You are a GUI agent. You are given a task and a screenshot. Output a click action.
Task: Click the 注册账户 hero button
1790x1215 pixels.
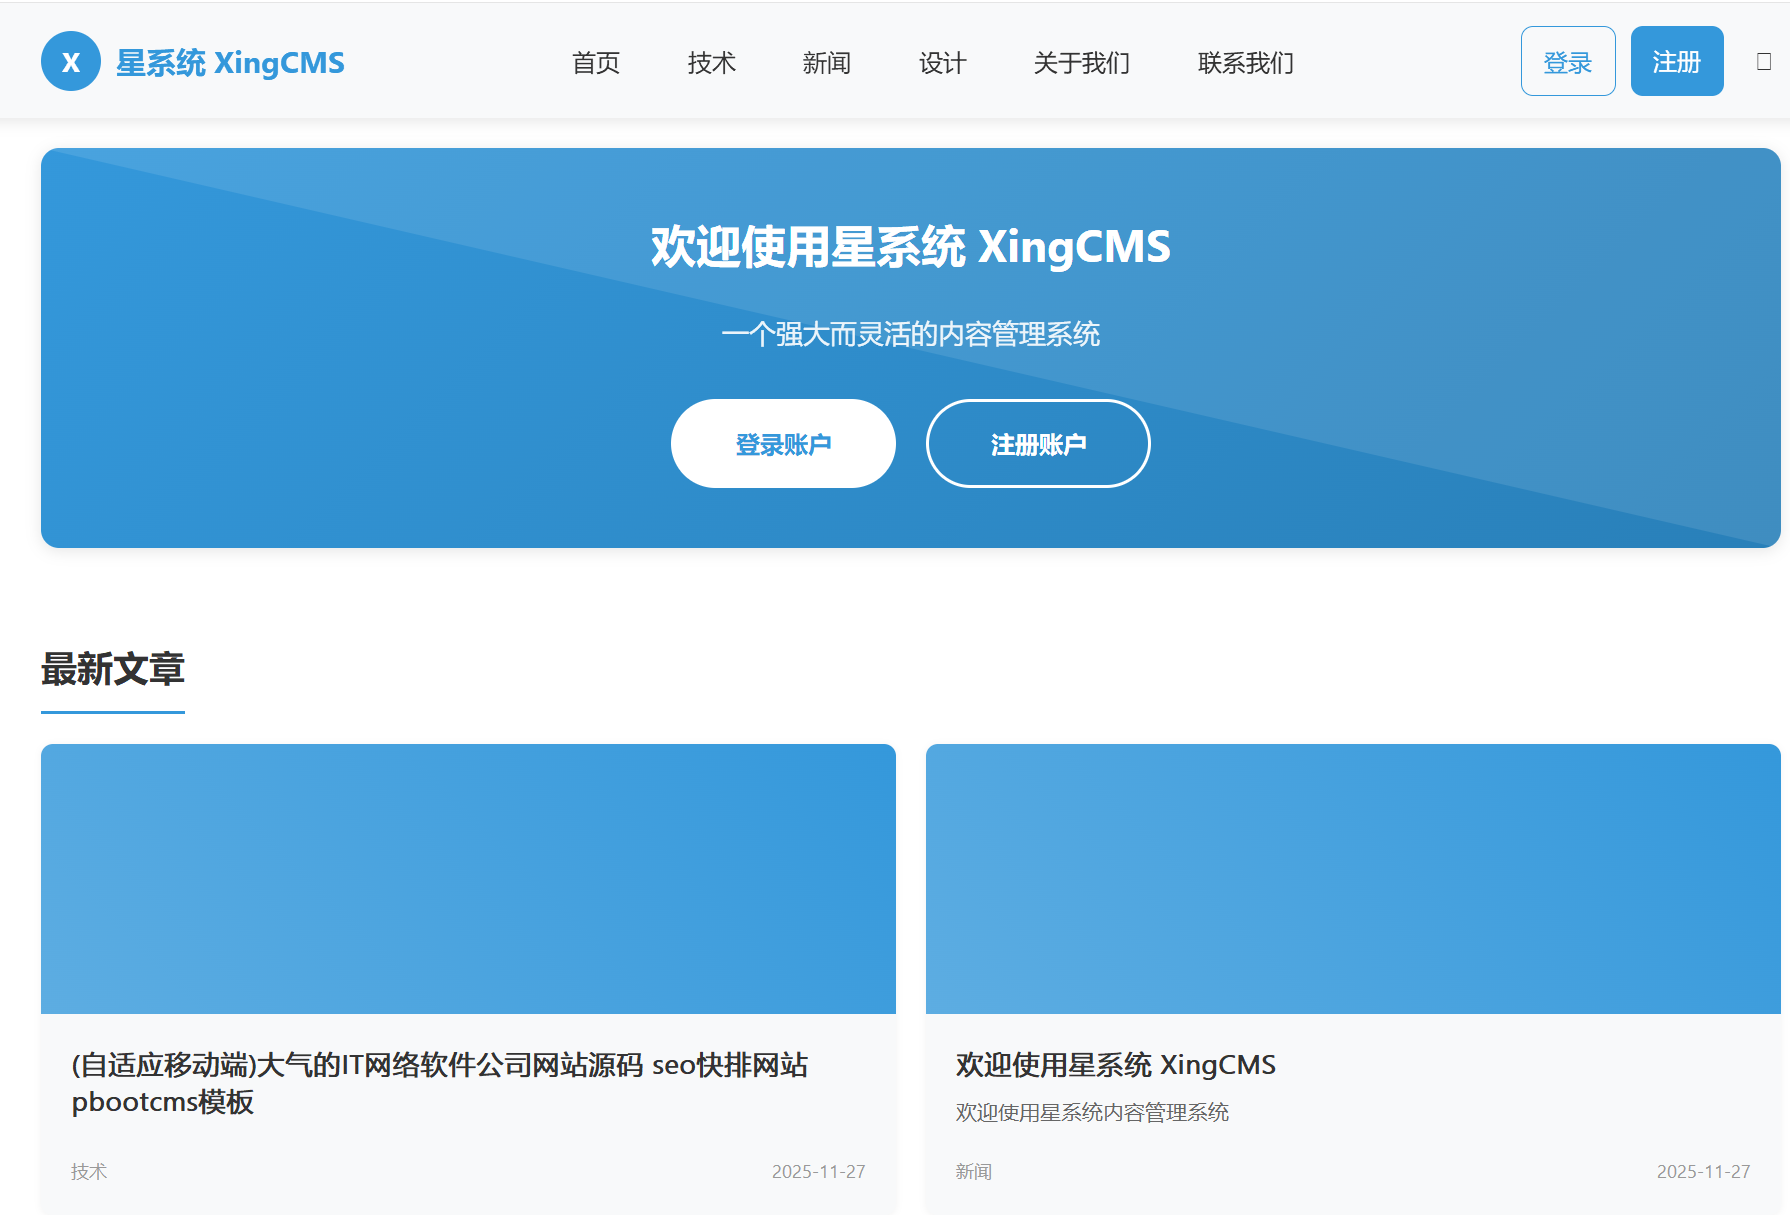(1038, 443)
